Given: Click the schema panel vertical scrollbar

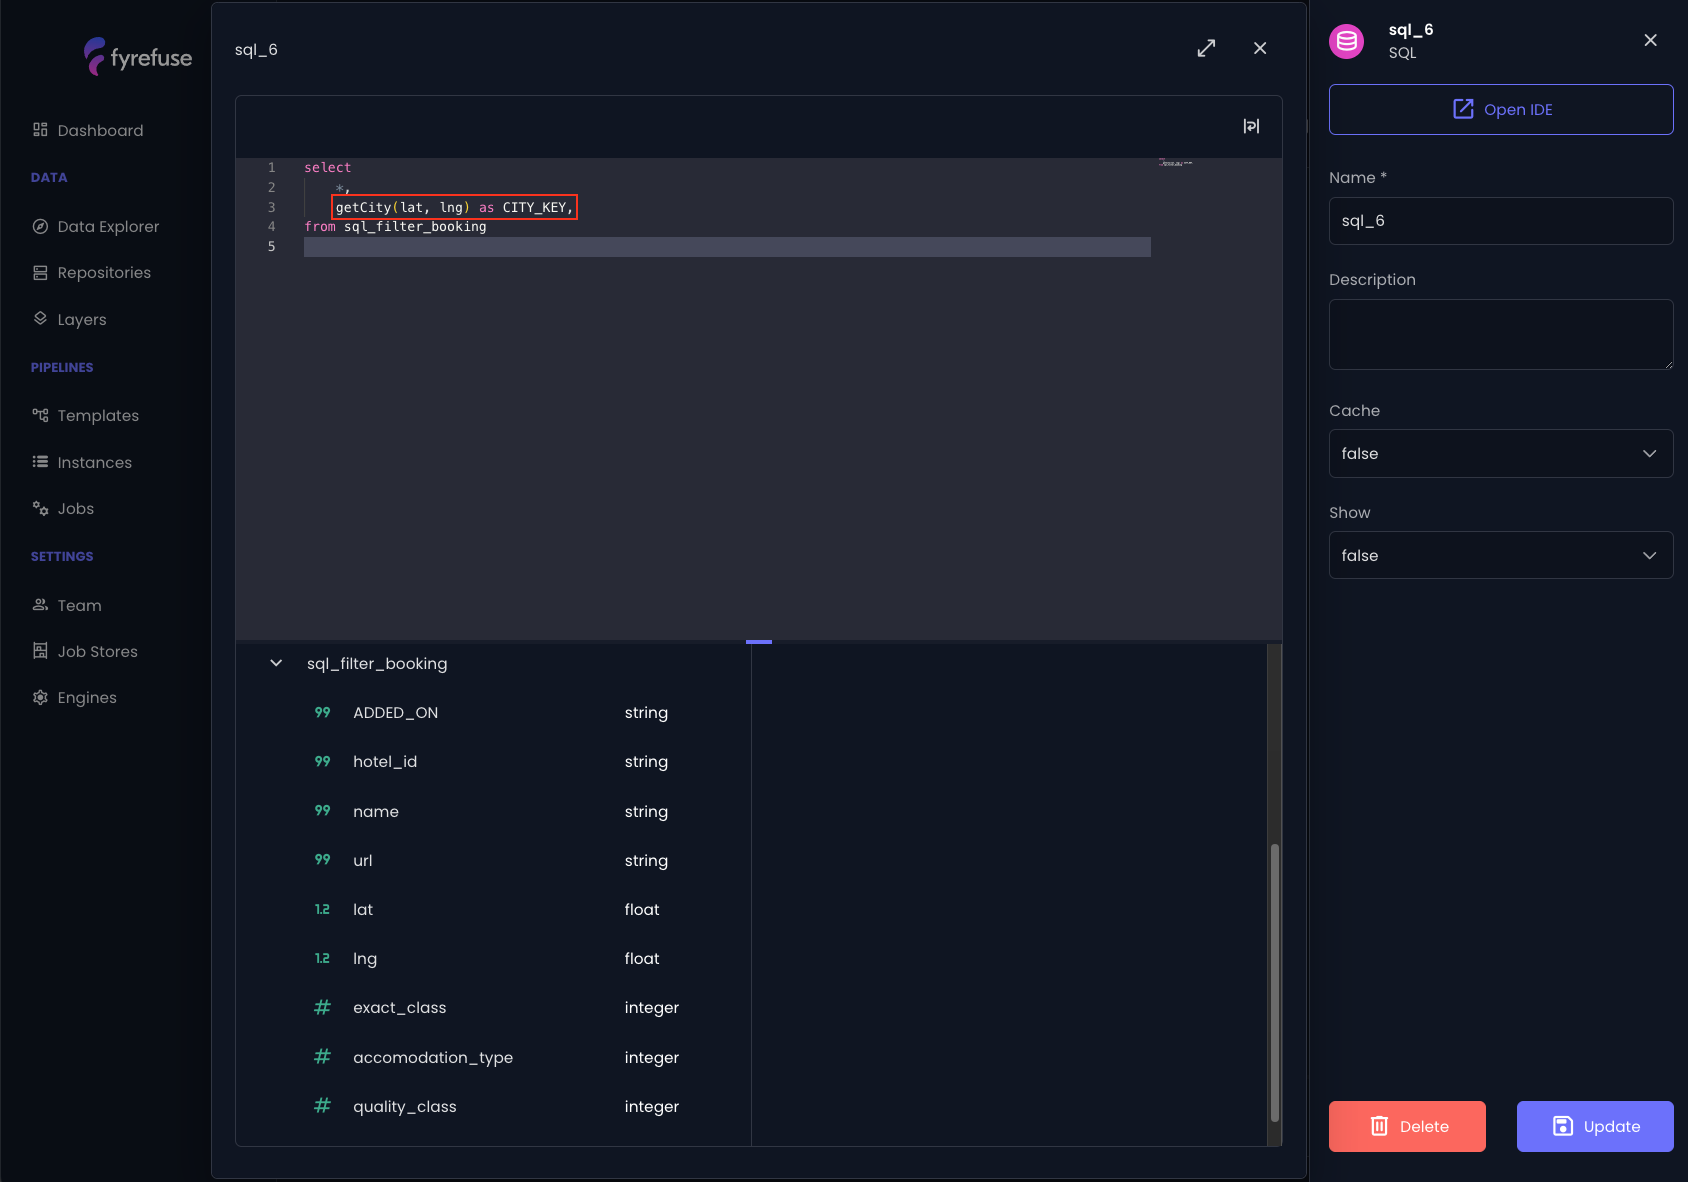Looking at the screenshot, I should tap(1274, 980).
